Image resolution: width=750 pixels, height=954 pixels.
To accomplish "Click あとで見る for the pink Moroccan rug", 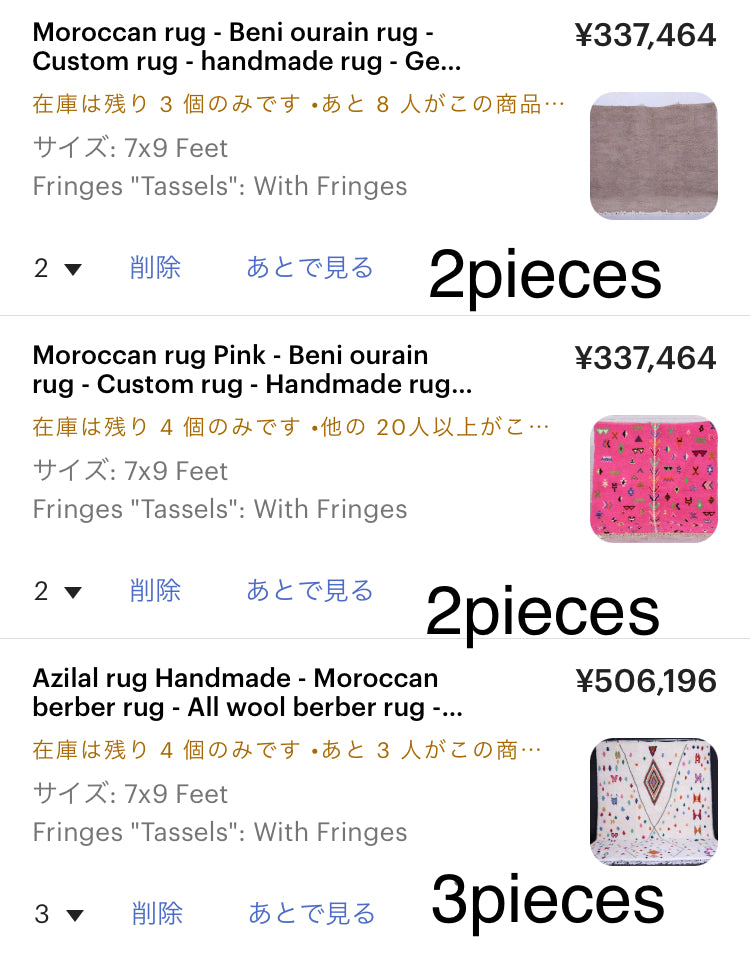I will [x=310, y=591].
